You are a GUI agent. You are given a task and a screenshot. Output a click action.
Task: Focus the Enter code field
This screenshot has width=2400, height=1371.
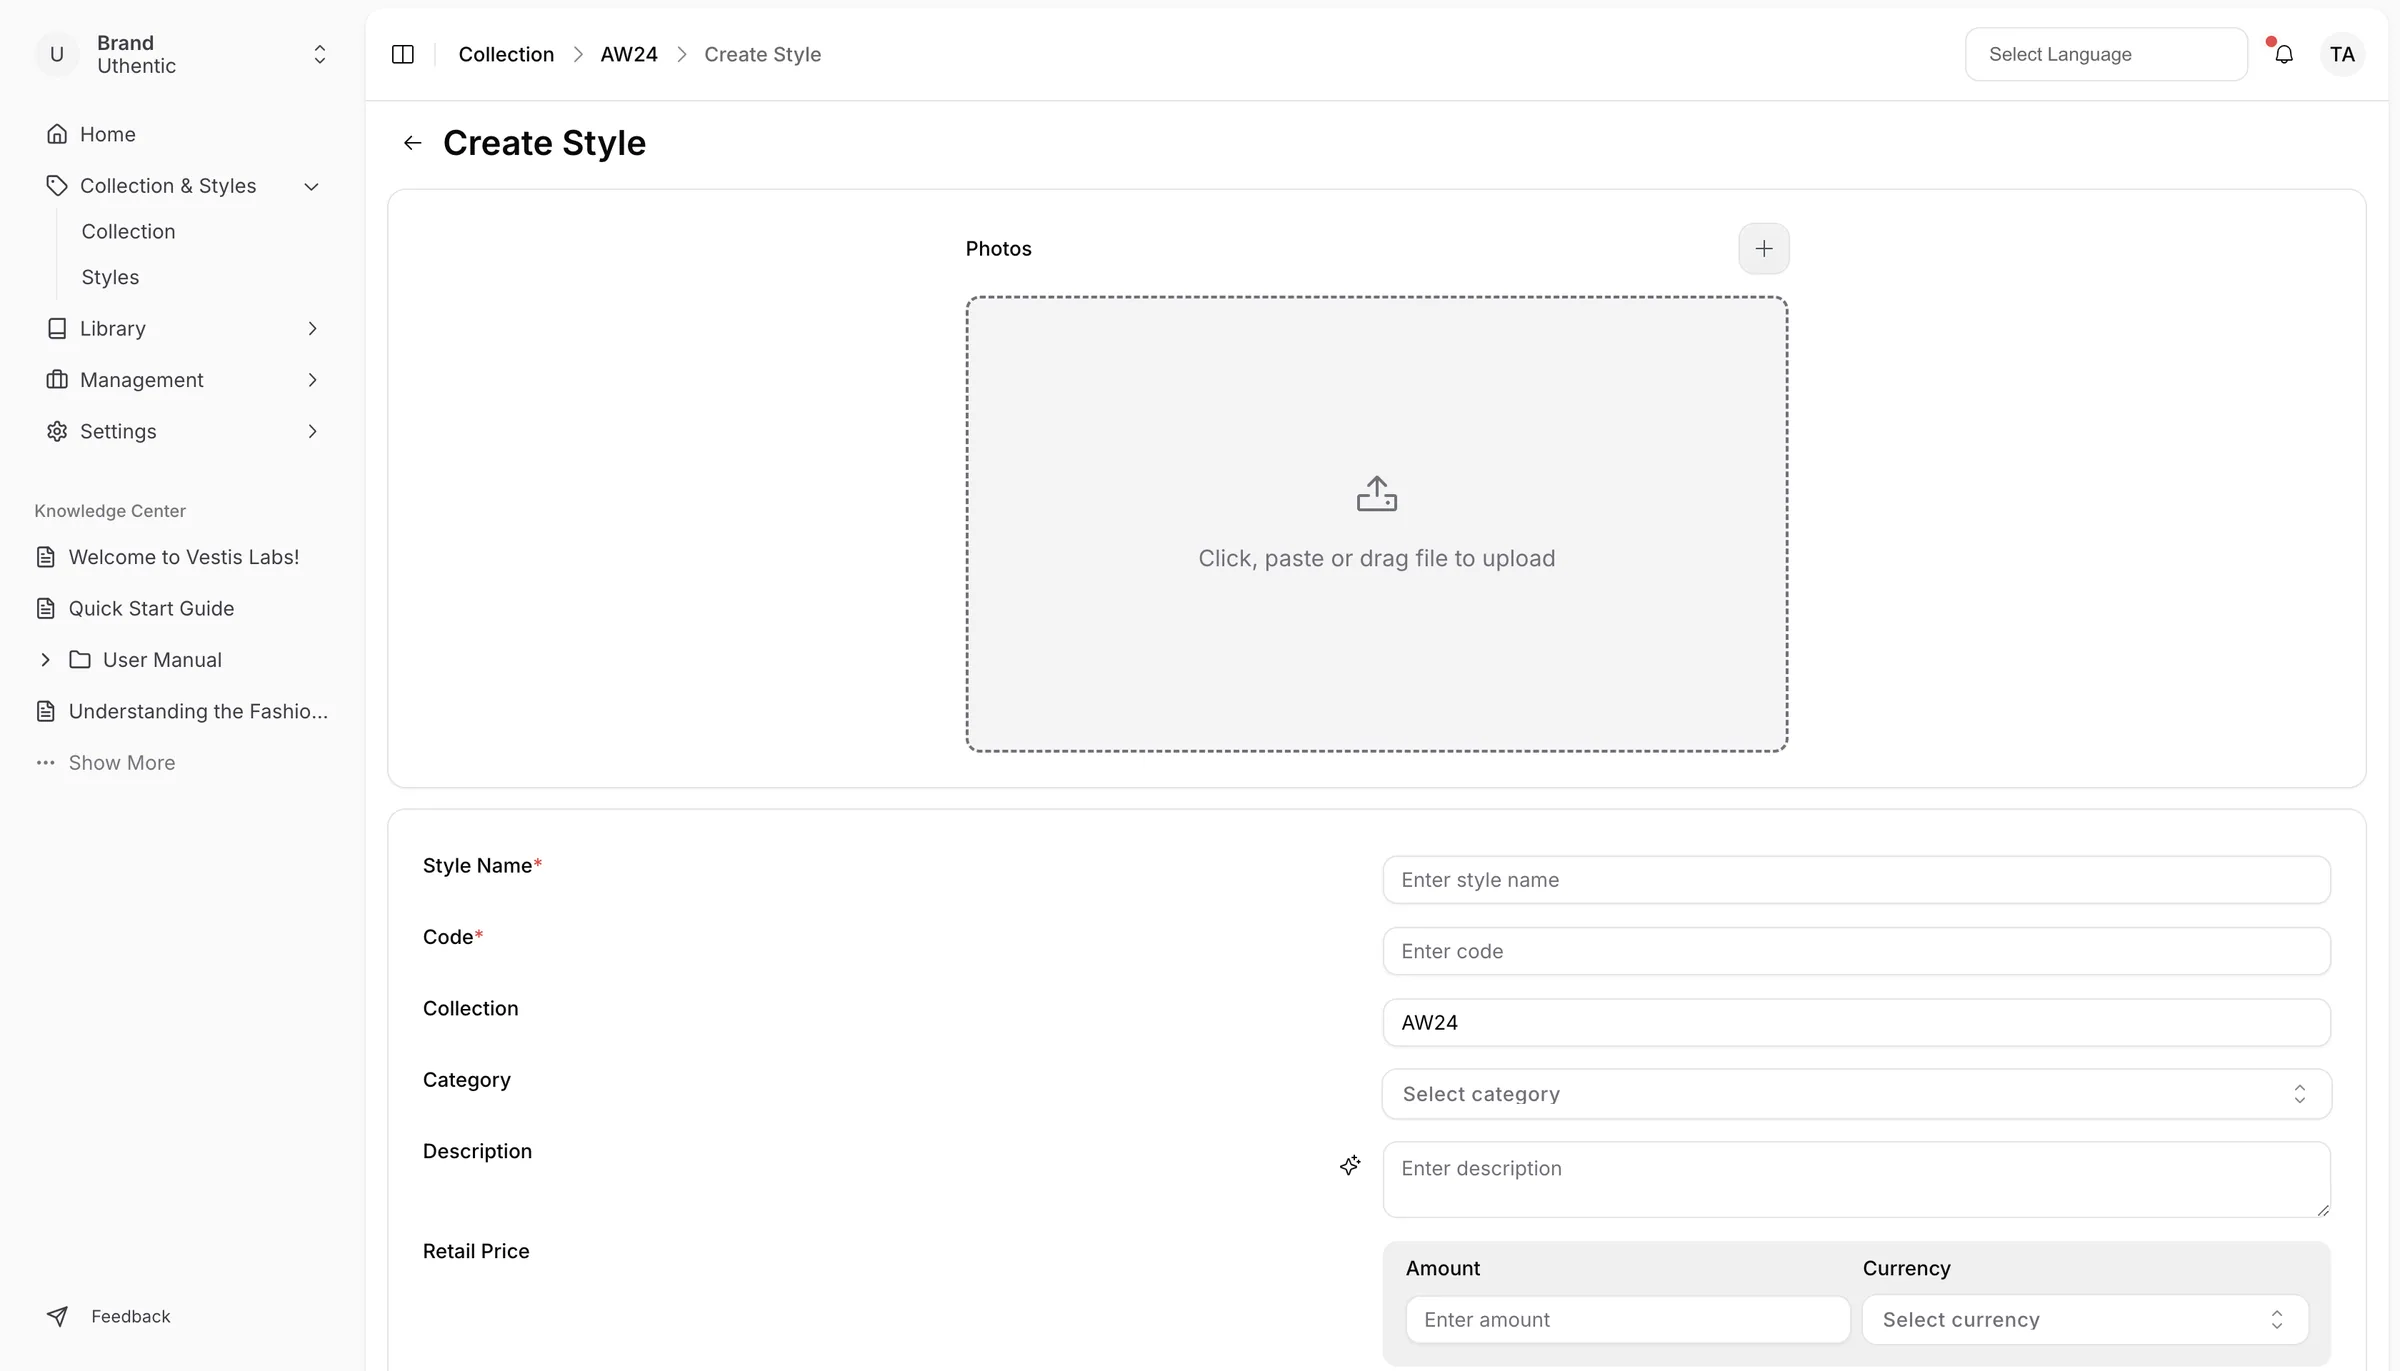tap(1856, 951)
